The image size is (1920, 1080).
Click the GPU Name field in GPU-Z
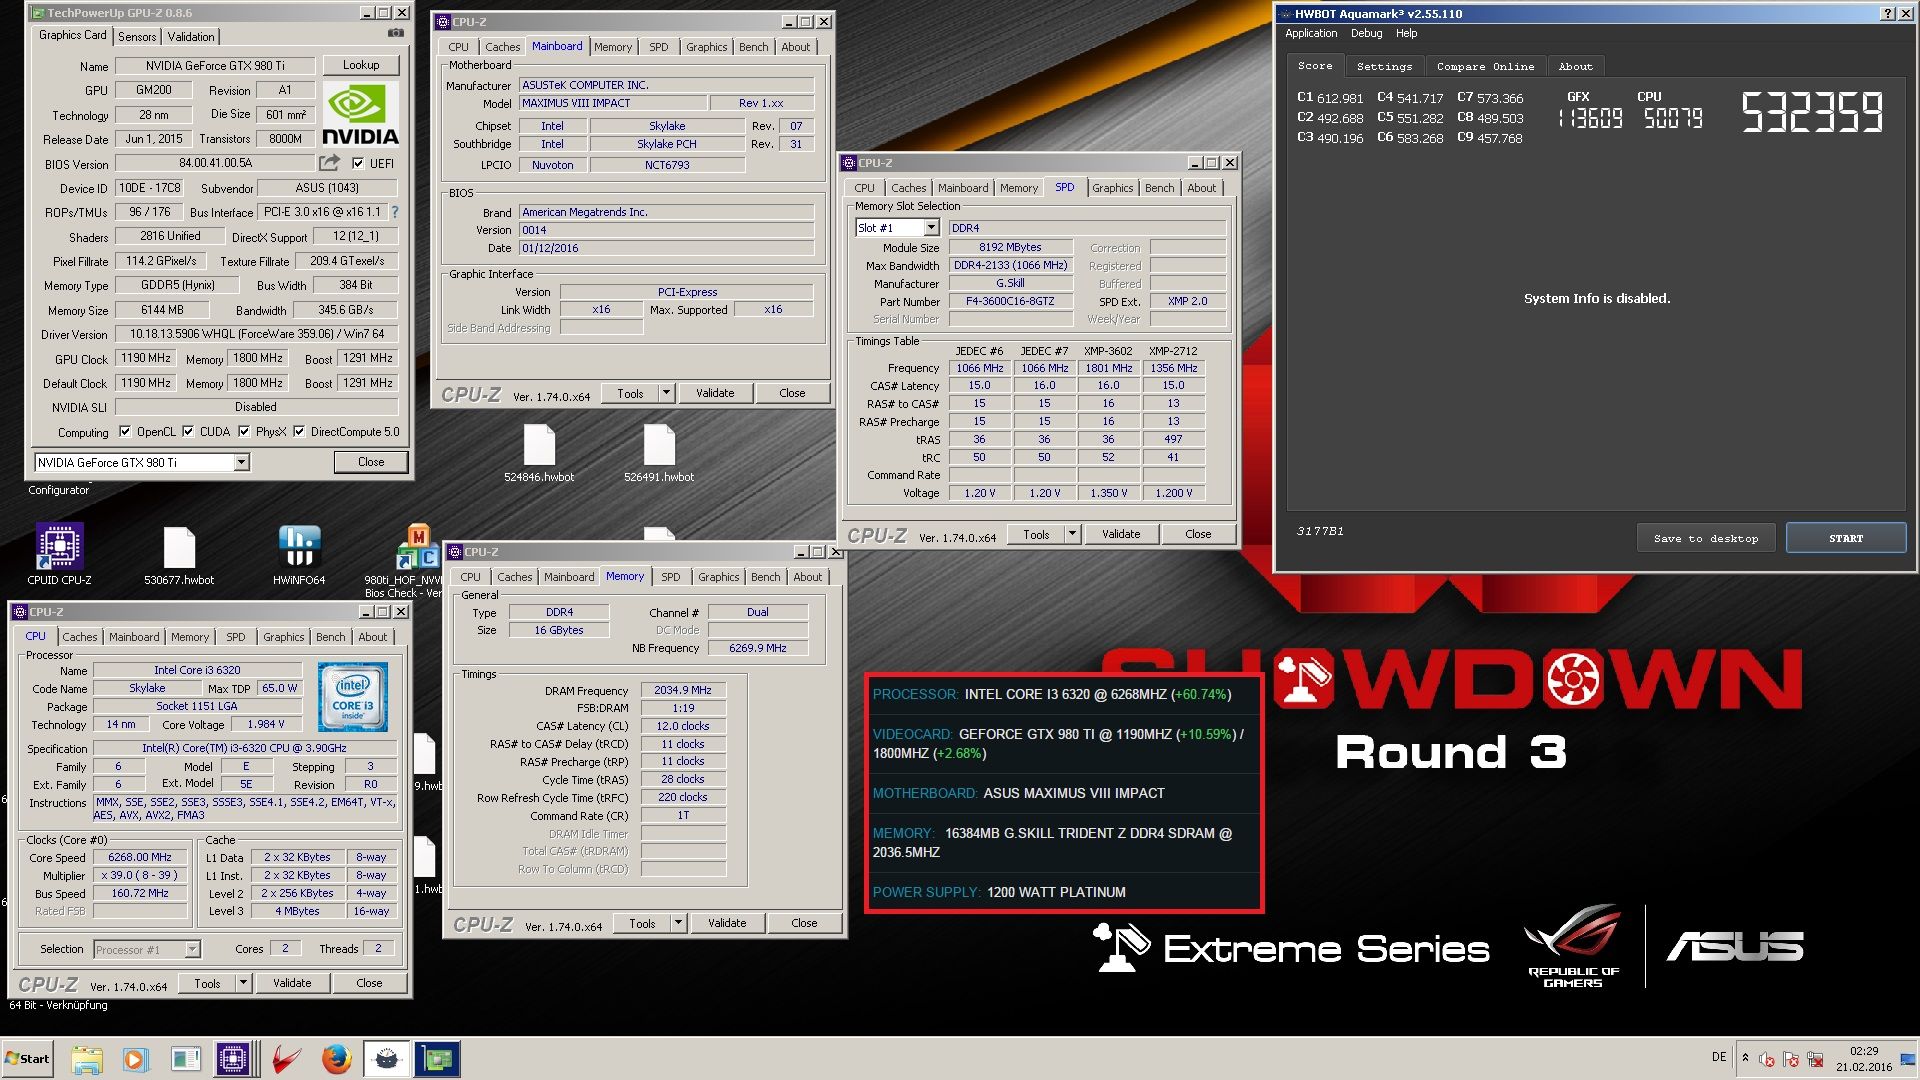215,66
